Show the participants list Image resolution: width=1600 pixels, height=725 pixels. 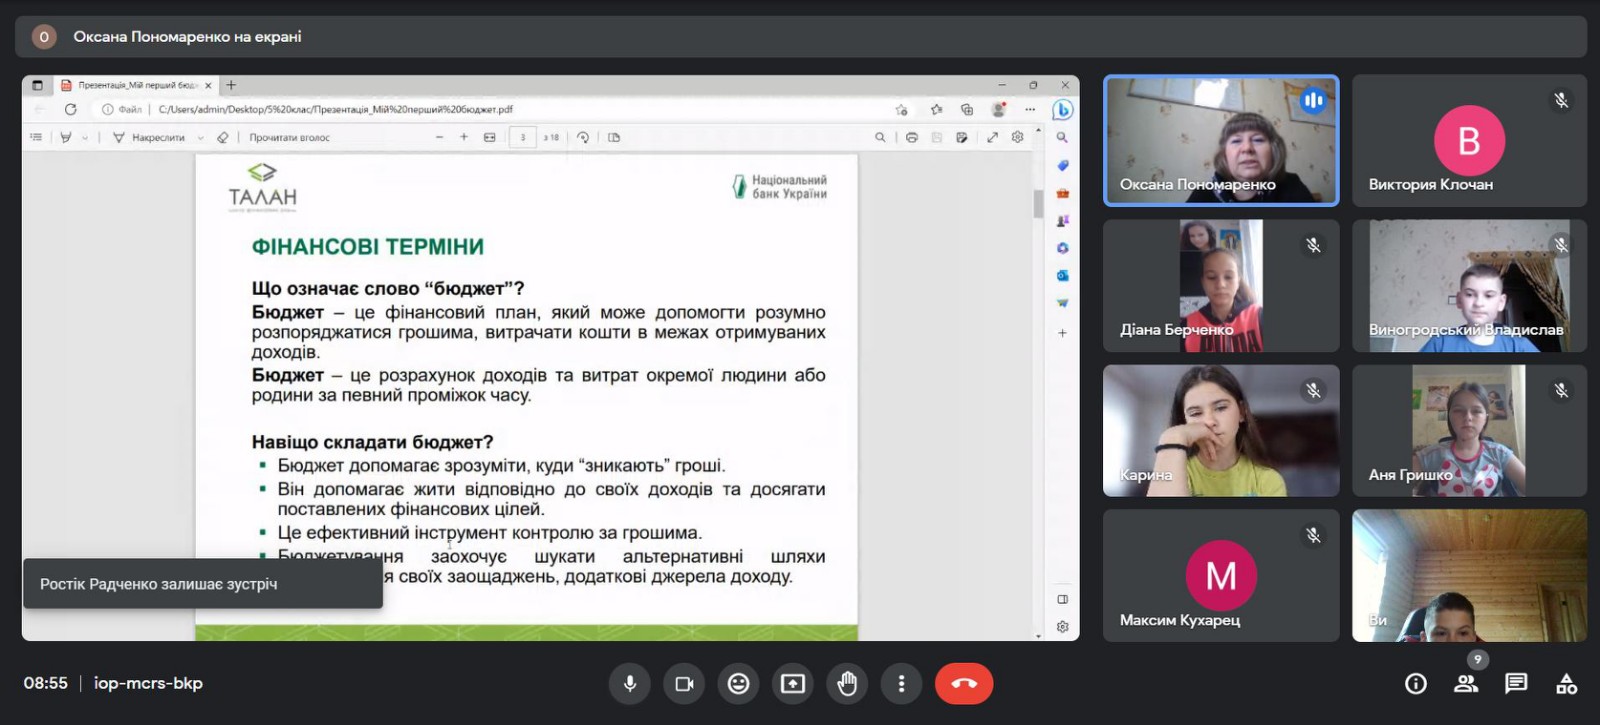pos(1466,684)
